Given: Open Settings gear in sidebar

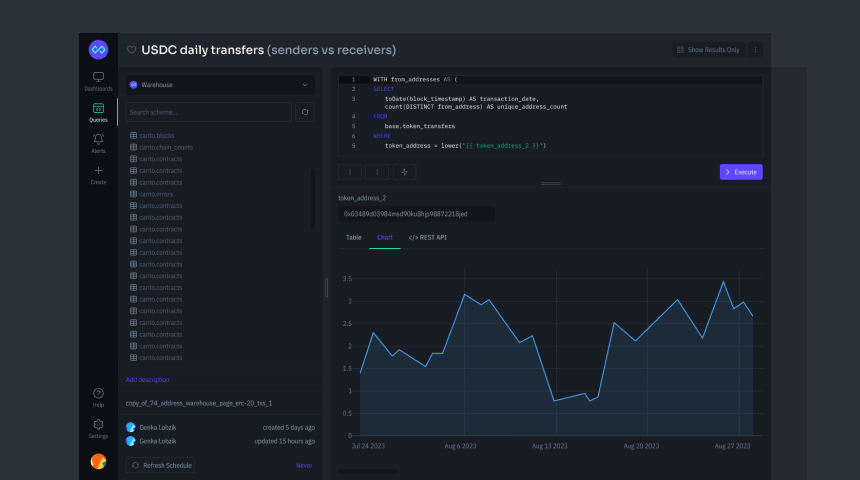Looking at the screenshot, I should 98,428.
